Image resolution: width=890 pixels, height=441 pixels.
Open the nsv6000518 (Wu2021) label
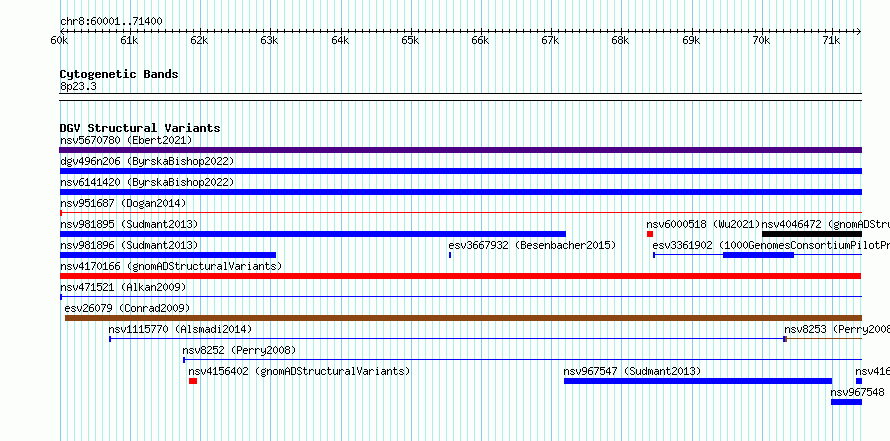(x=703, y=224)
